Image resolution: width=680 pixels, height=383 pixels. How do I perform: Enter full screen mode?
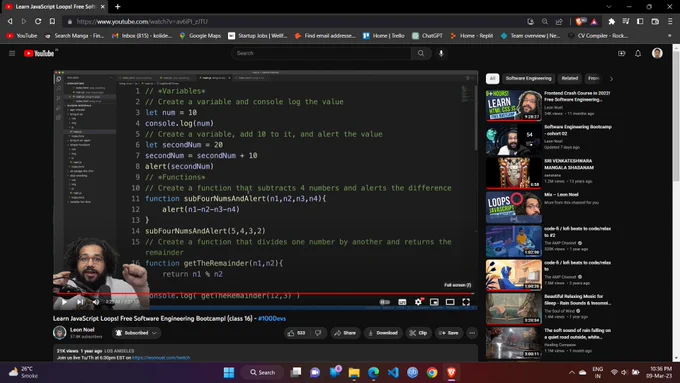tap(466, 302)
